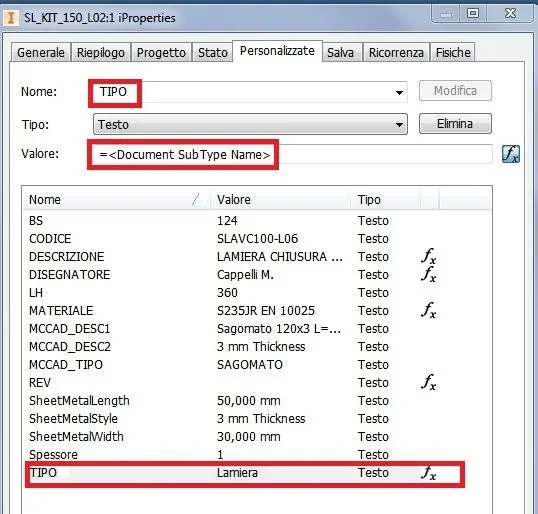Click the value Lamiera
This screenshot has width=538, height=514.
click(x=237, y=473)
